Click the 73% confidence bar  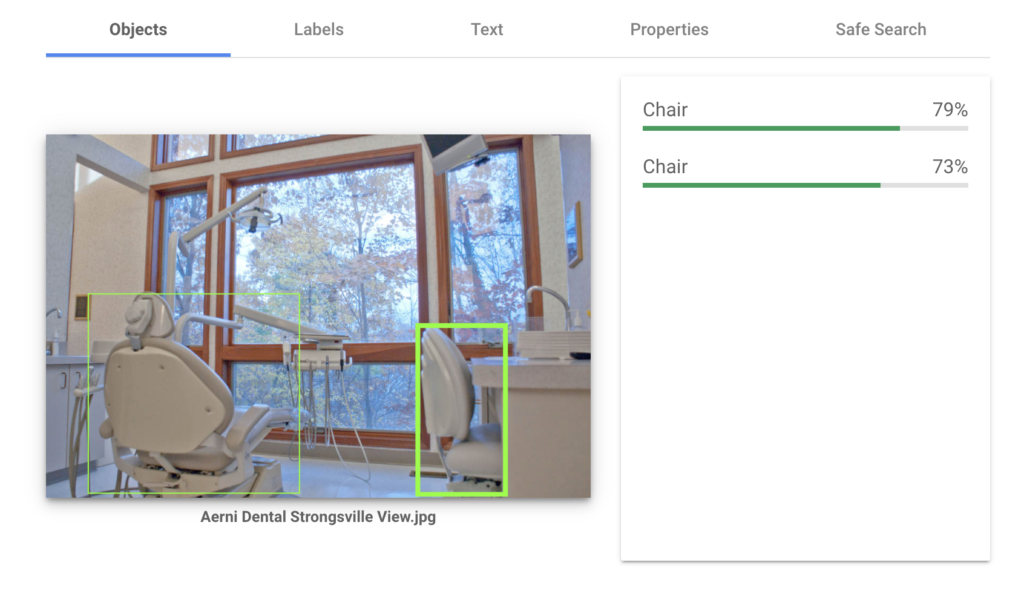tap(760, 185)
